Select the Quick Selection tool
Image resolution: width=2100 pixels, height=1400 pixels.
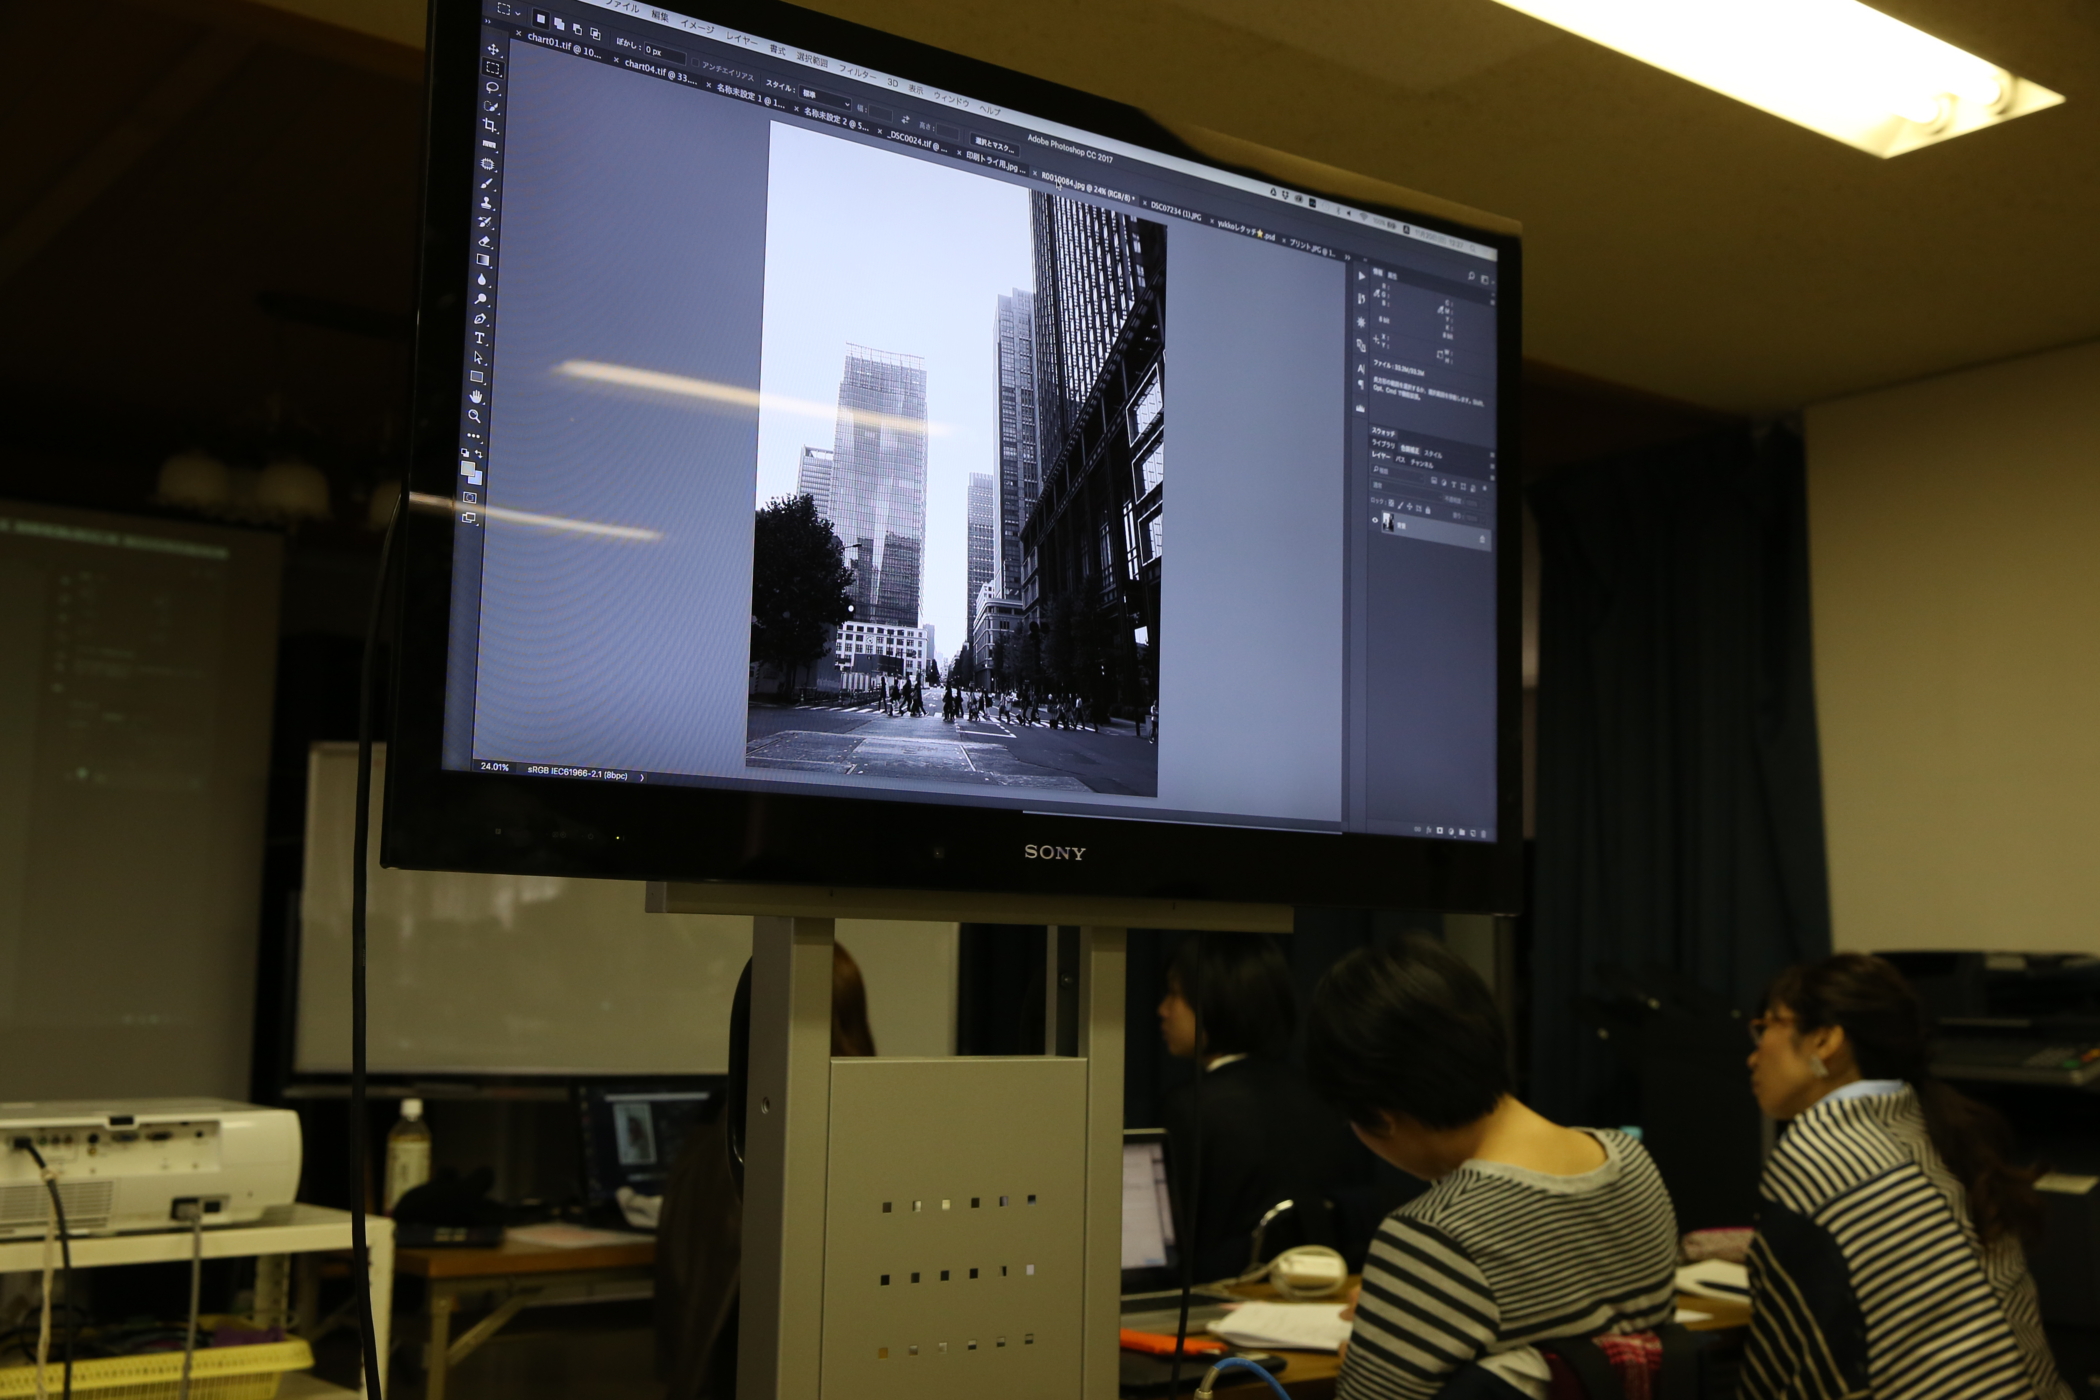point(491,106)
